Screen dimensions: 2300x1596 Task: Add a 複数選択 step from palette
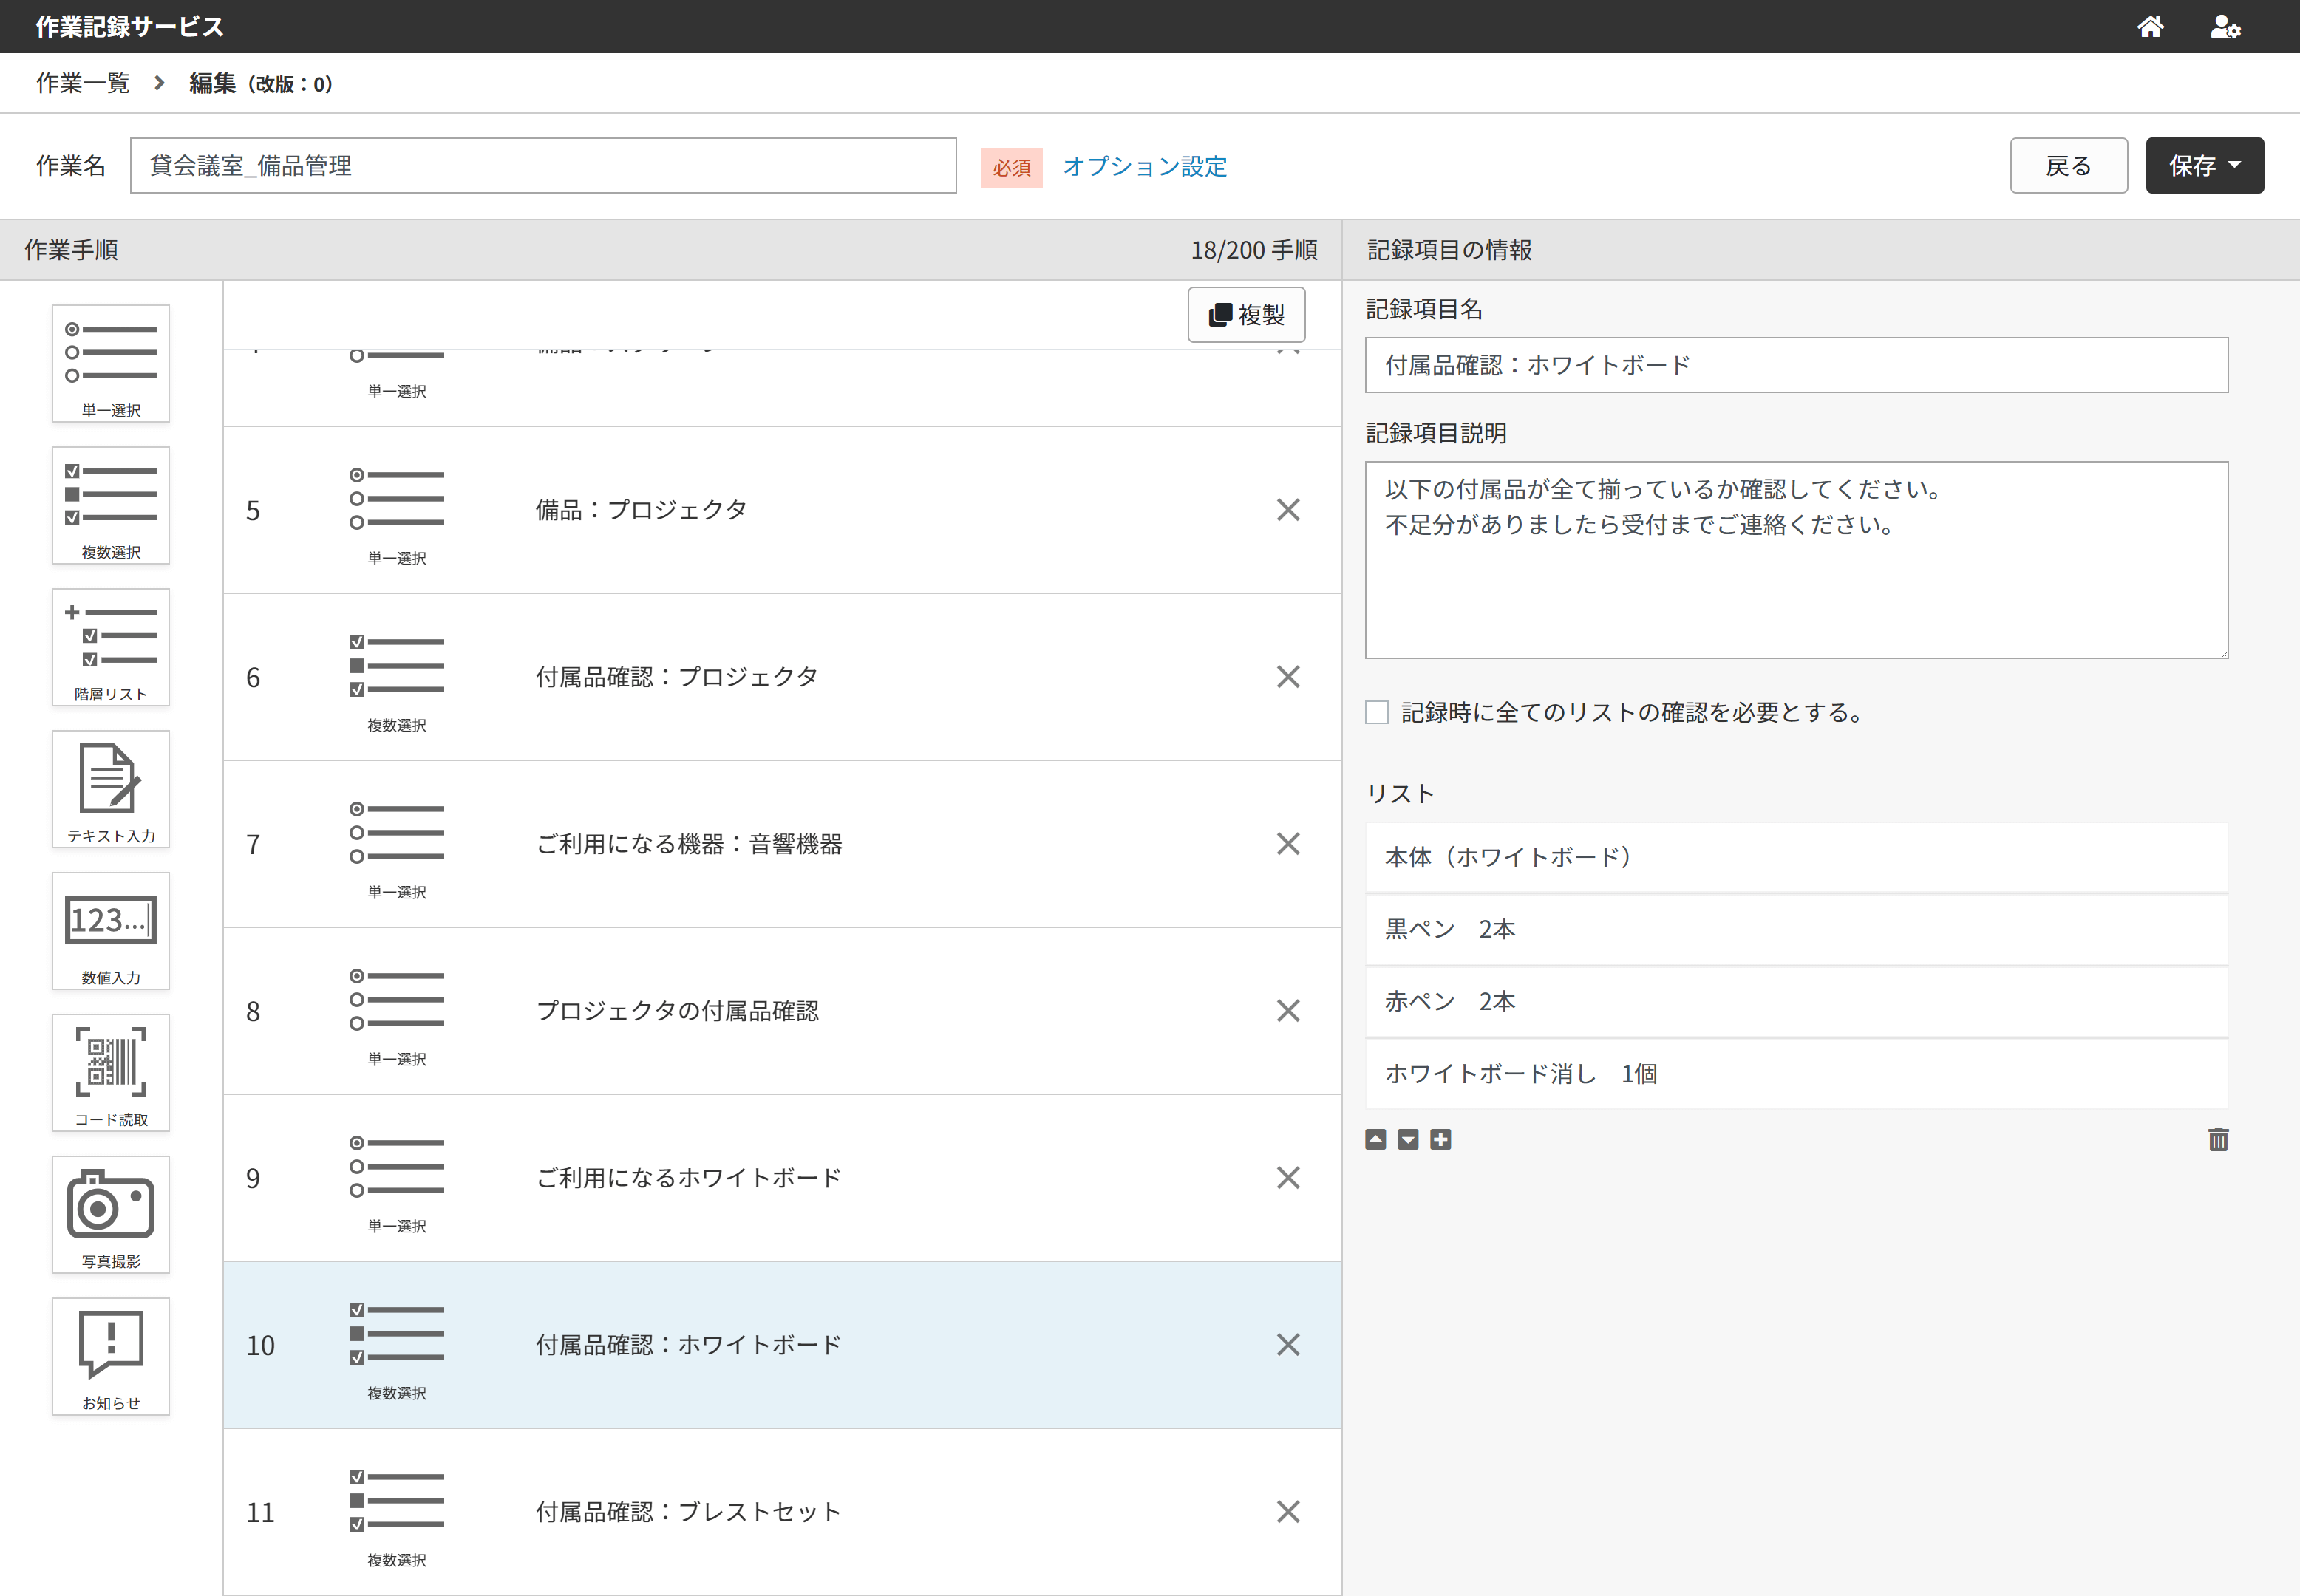(111, 506)
